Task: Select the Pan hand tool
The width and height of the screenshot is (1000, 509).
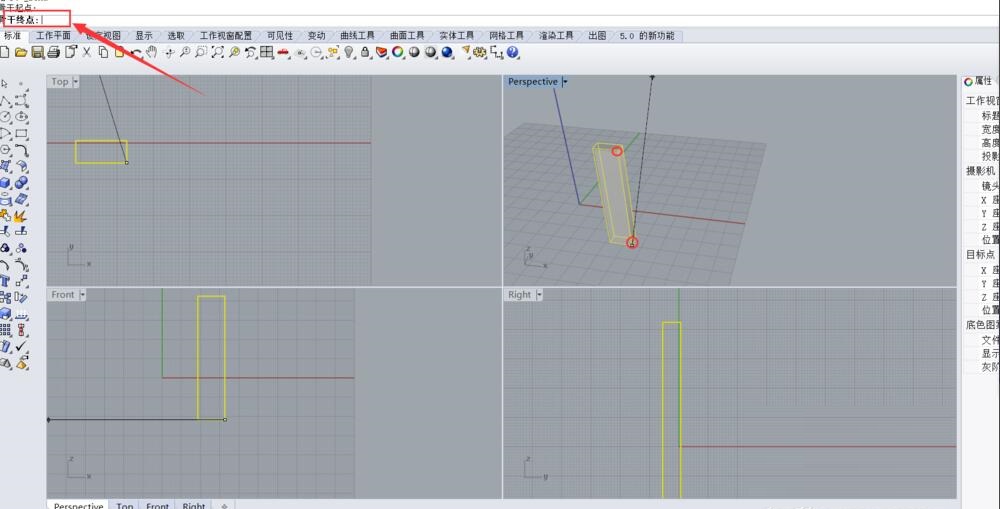Action: 151,52
